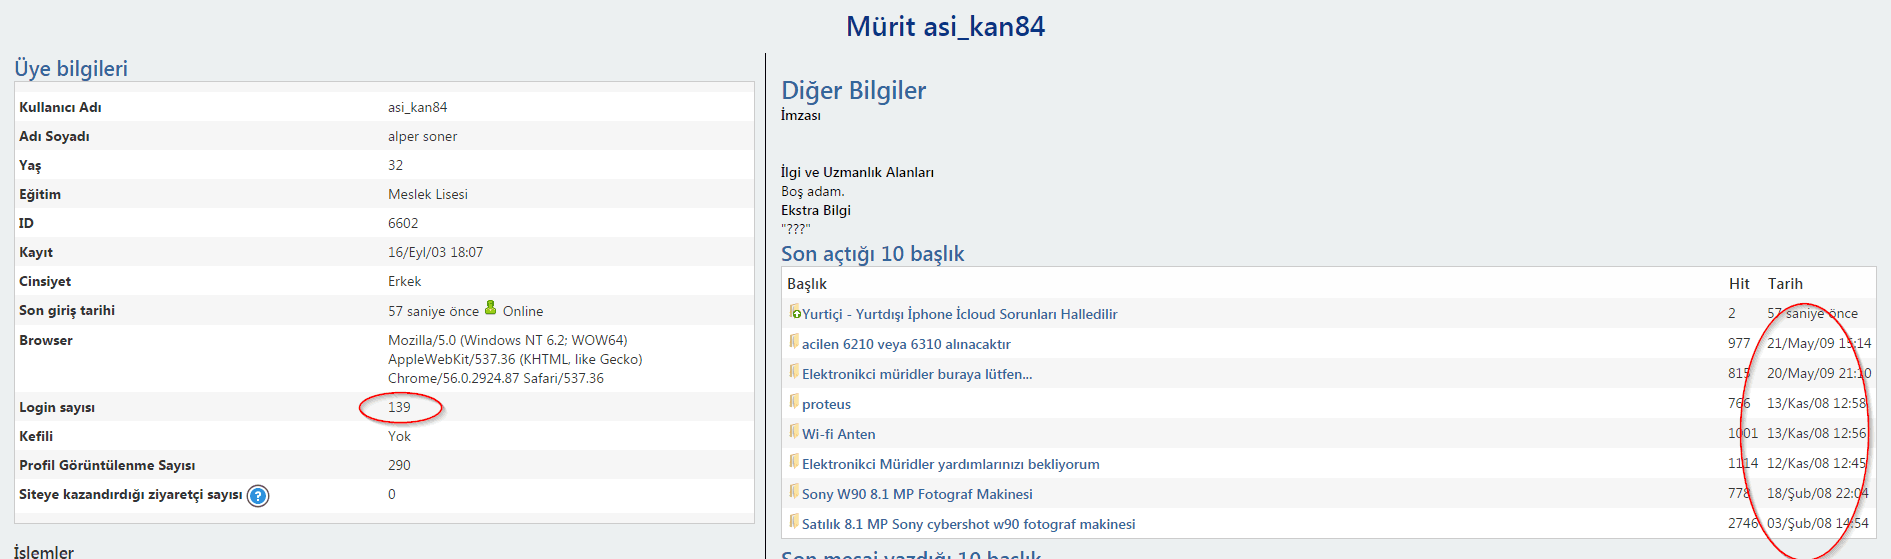This screenshot has width=1891, height=559.
Task: Click the Üye bilgileri section heading
Action: tap(71, 68)
